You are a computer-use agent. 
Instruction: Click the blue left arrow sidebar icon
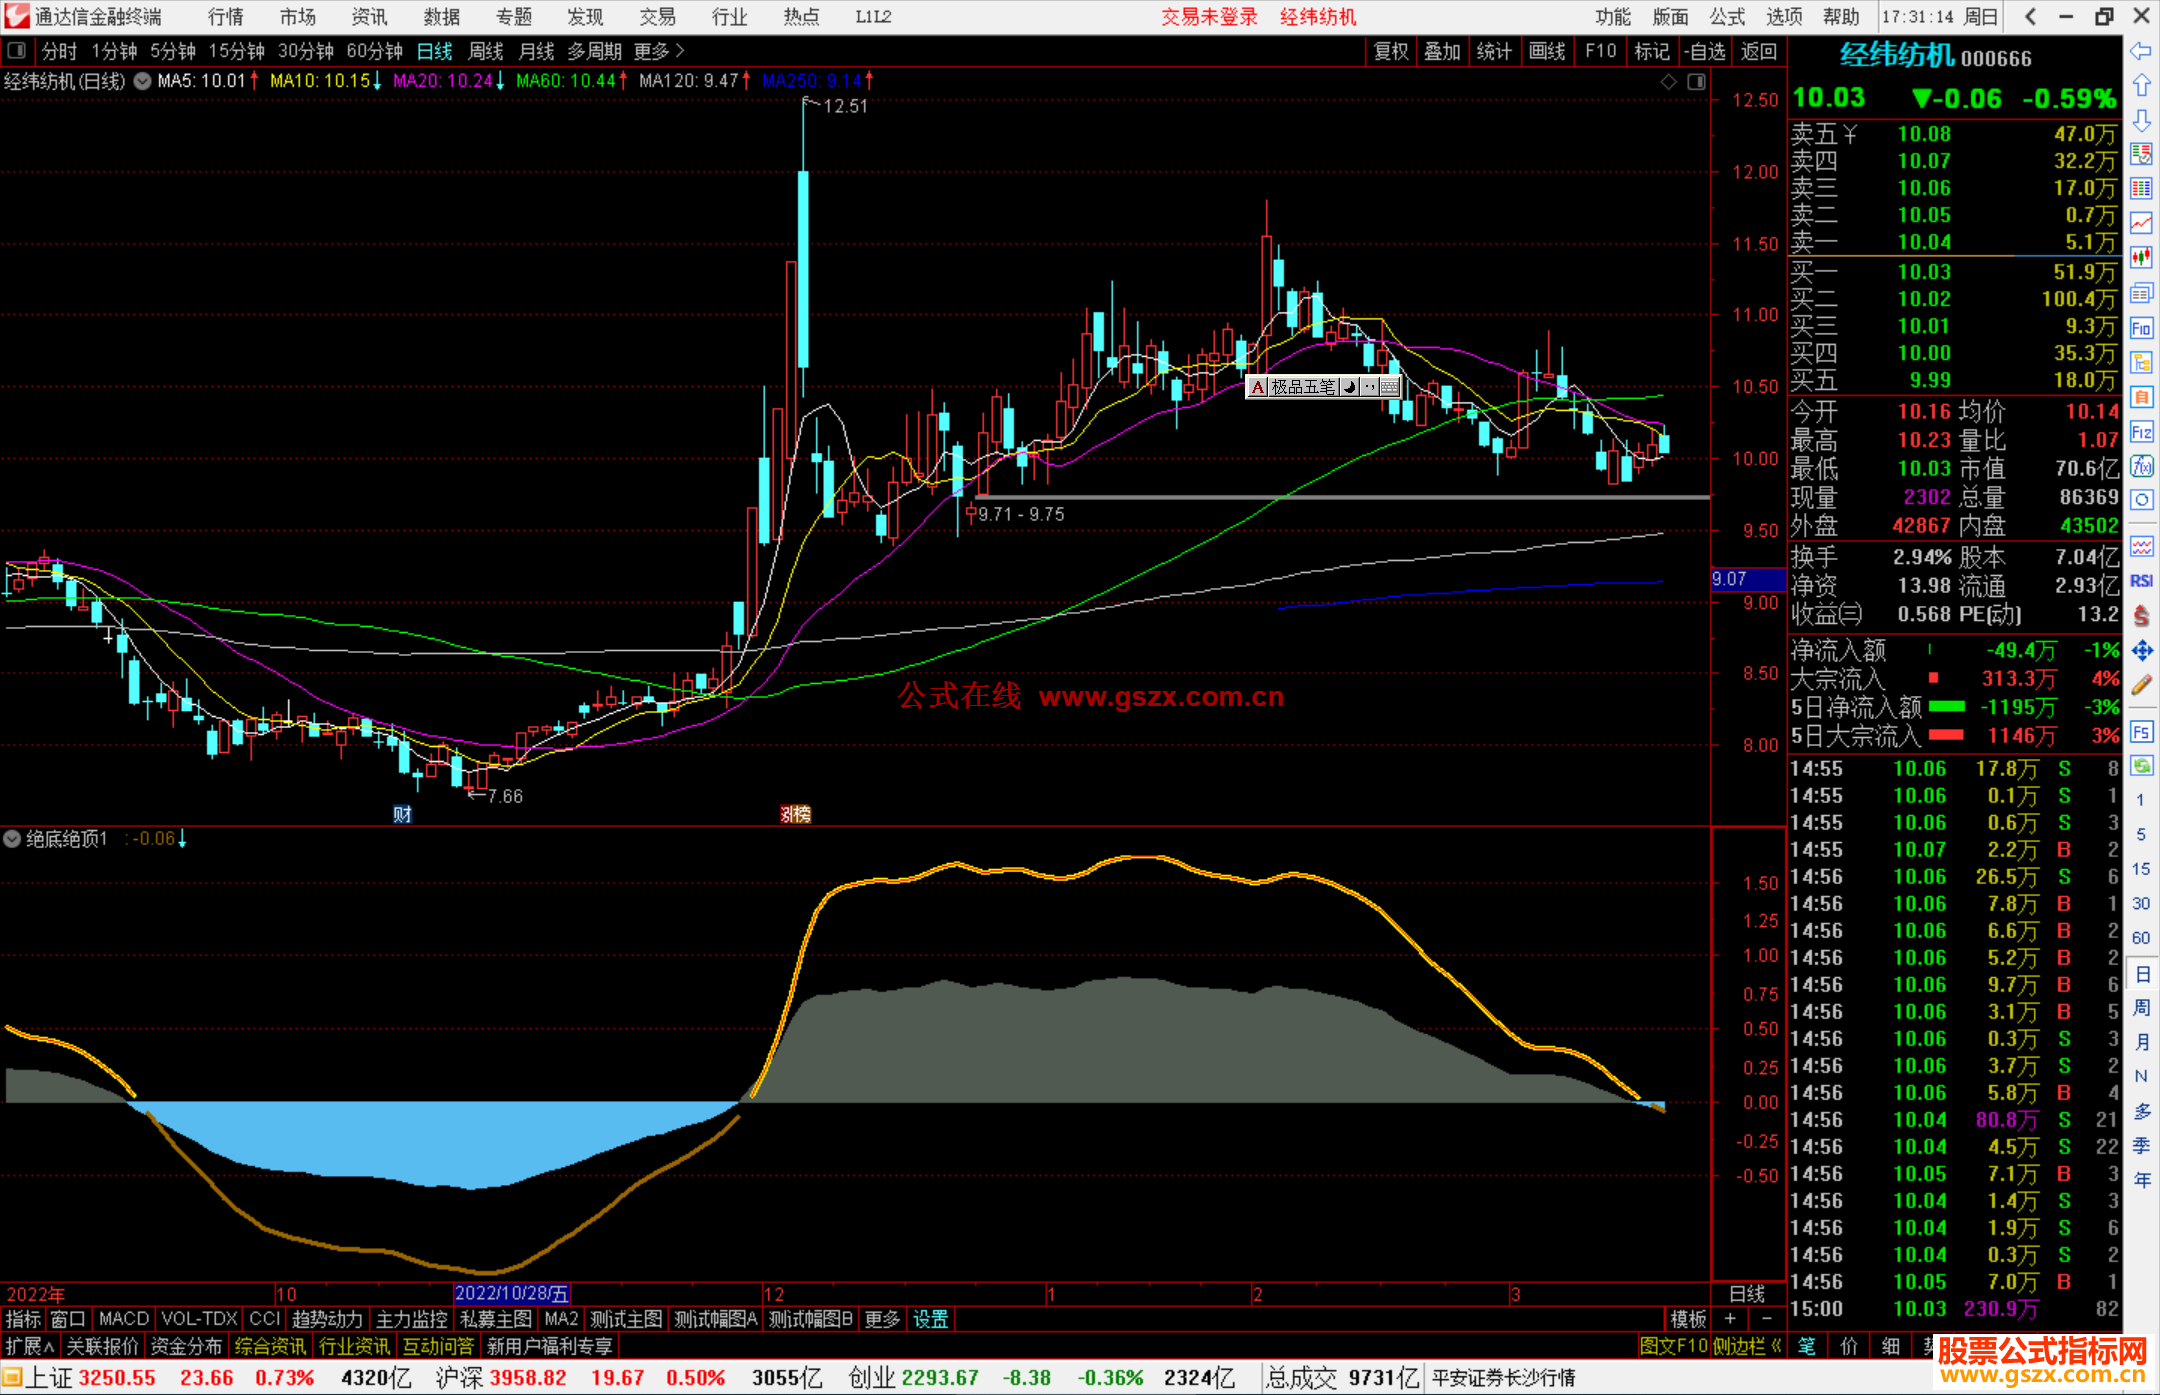click(x=2141, y=51)
